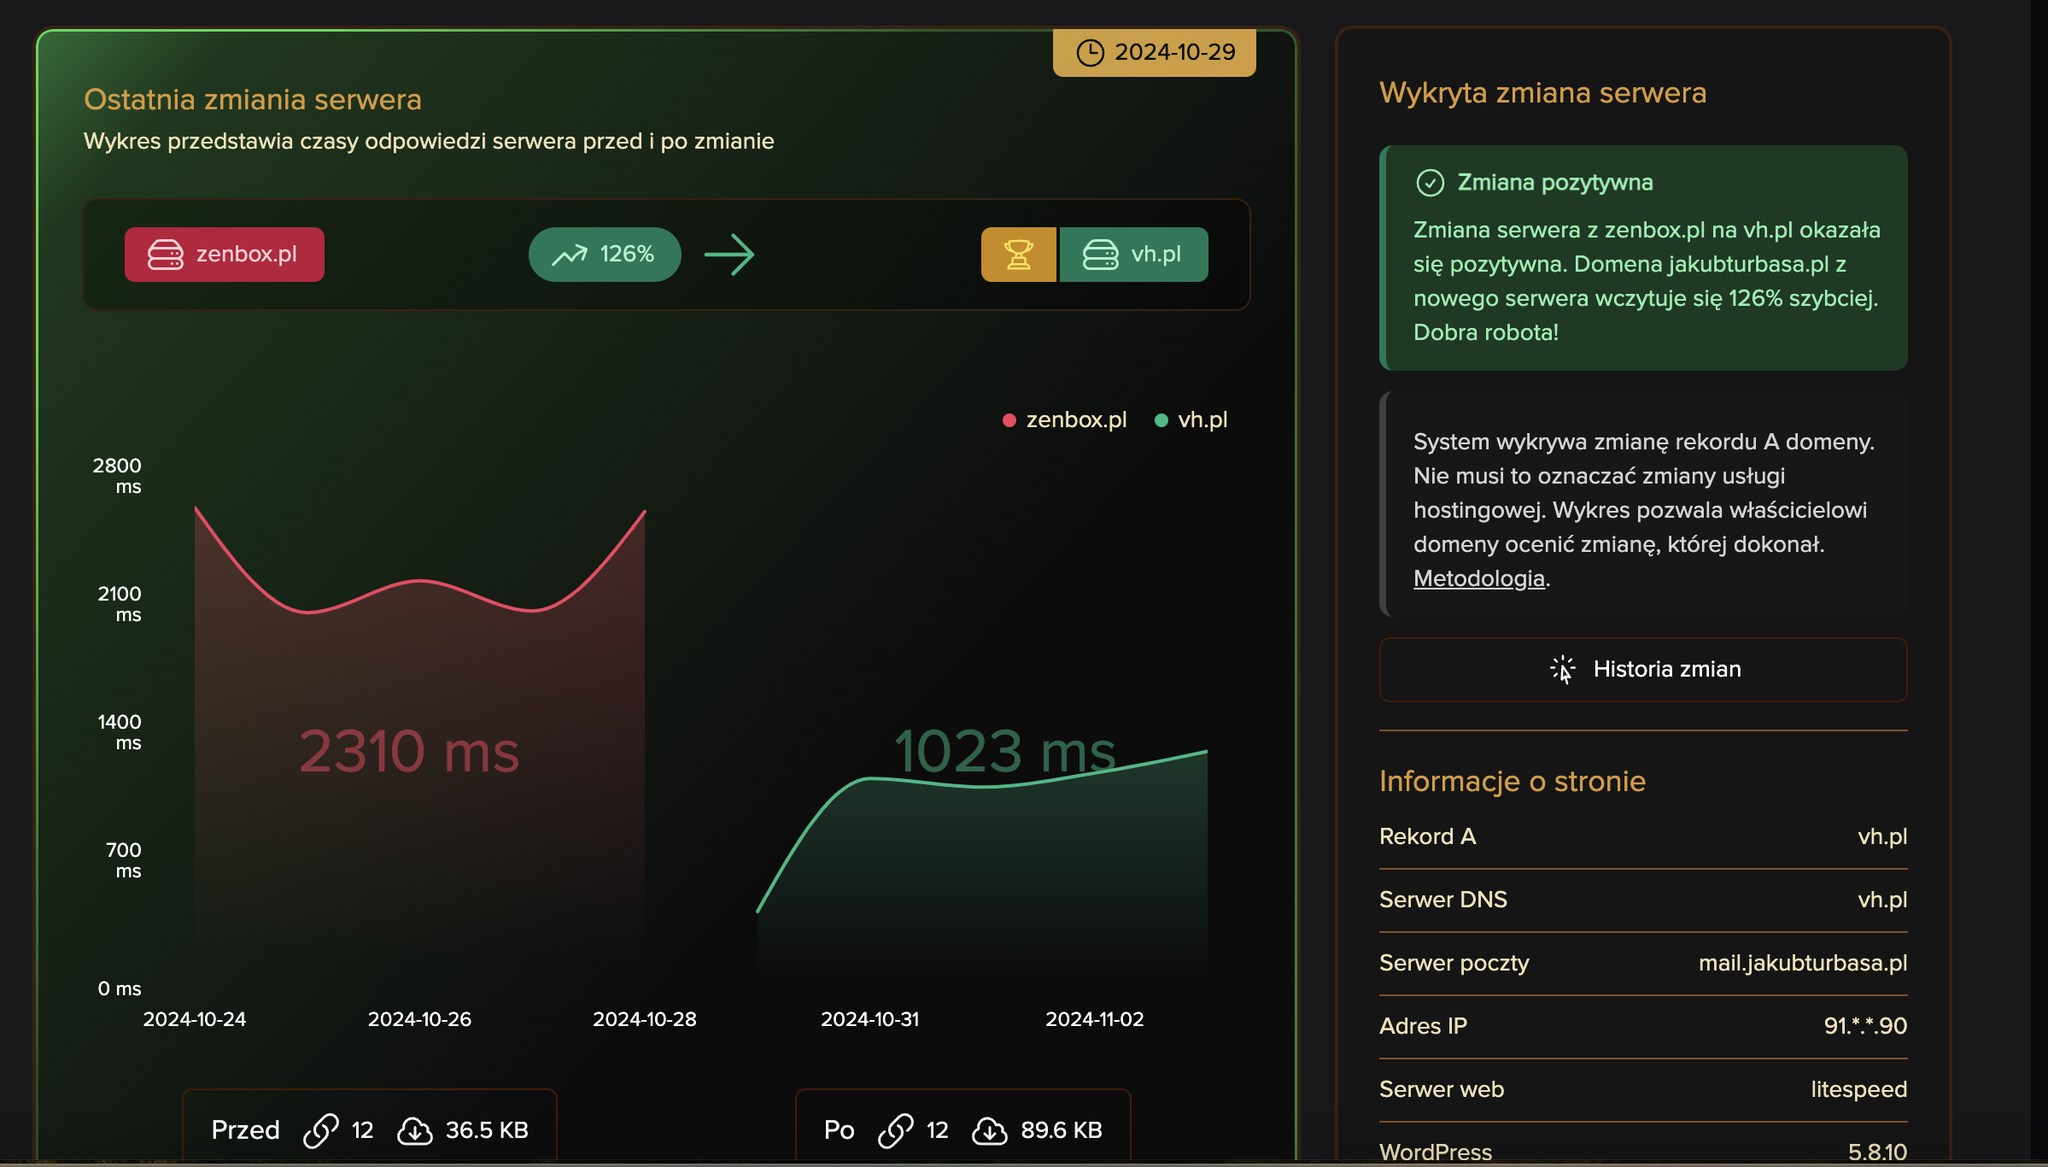Click the red zenbox.pl legend dot
Image resolution: width=2048 pixels, height=1167 pixels.
point(1009,421)
